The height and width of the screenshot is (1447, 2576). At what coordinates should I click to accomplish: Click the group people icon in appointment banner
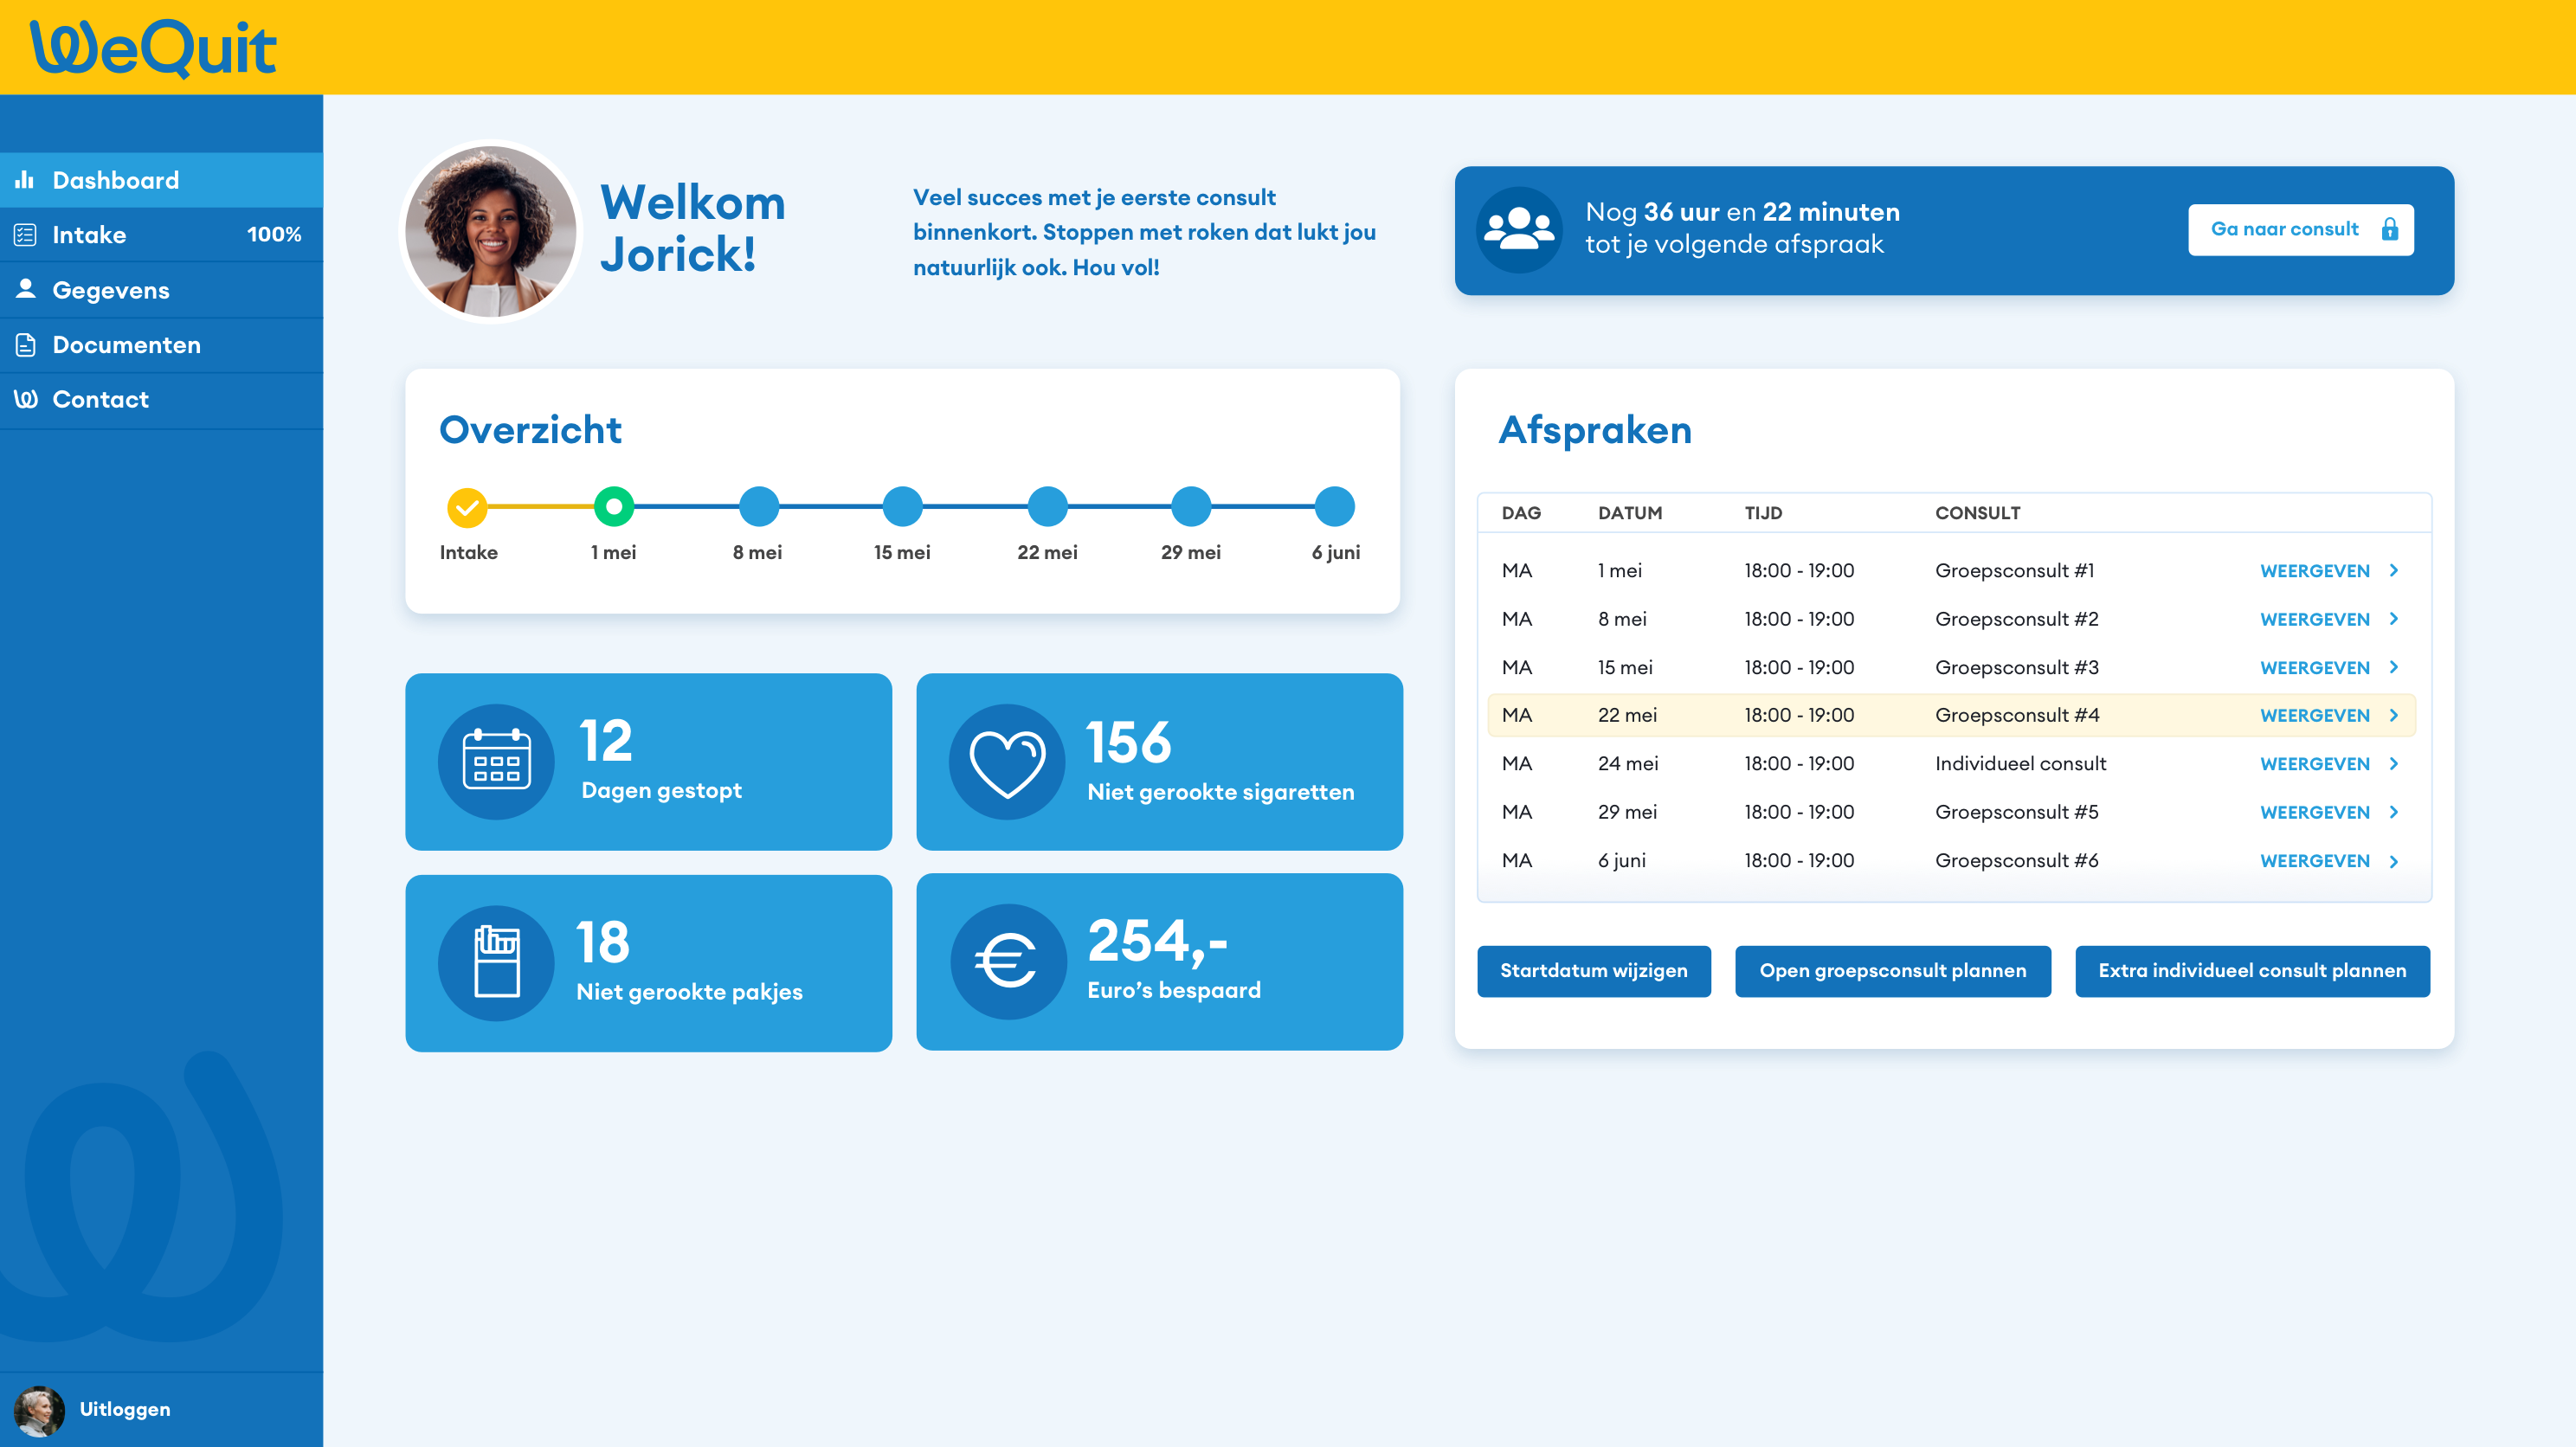point(1519,230)
